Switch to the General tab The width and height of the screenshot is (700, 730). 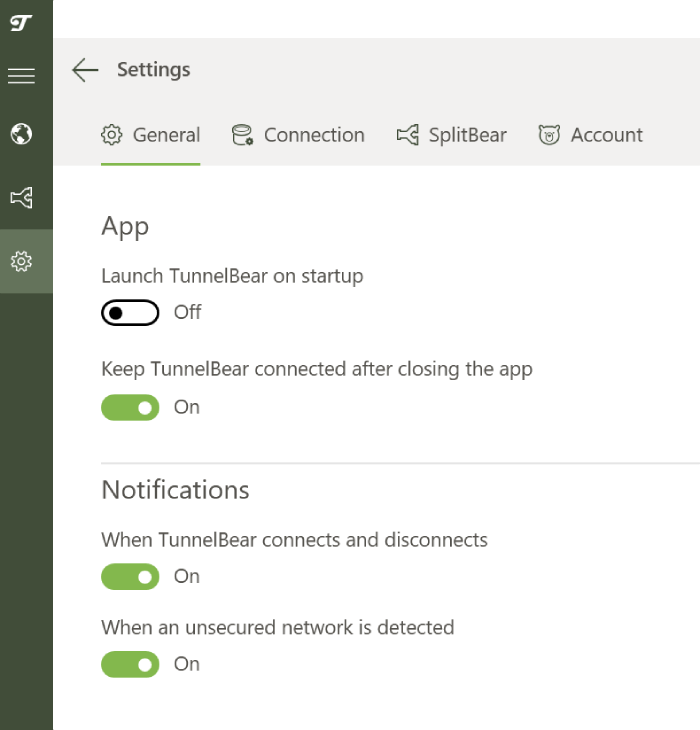click(151, 135)
